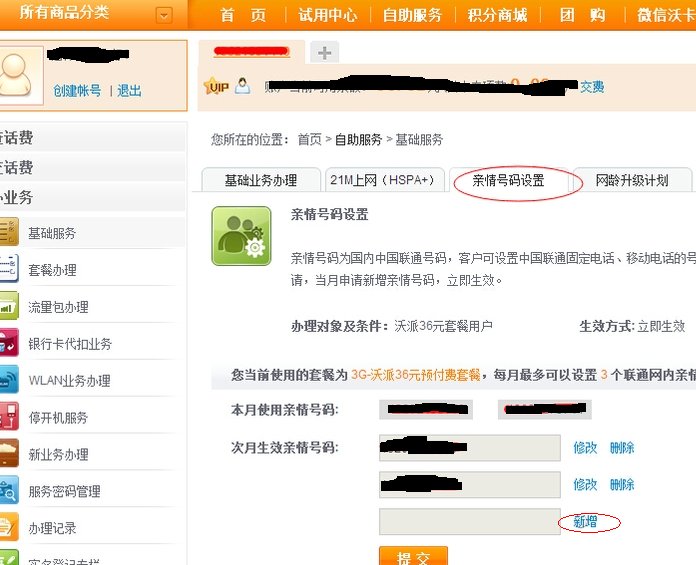Screen dimensions: 696x565
Task: Click the 服务密码管理 sidebar icon
Action: click(x=9, y=490)
